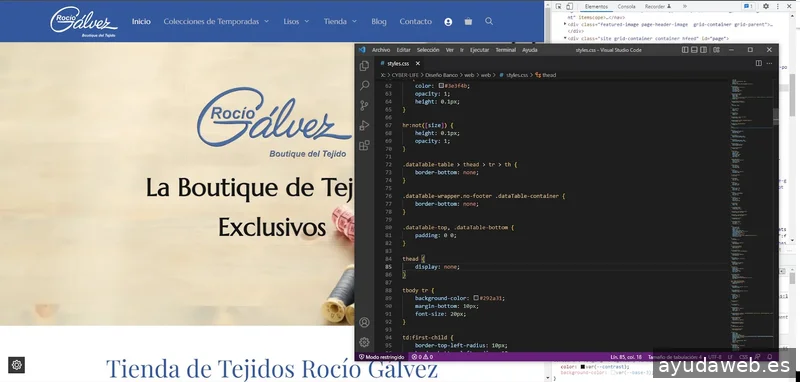Click the VS Code editor vertical scrollbar
The image size is (800, 382).
[x=776, y=214]
